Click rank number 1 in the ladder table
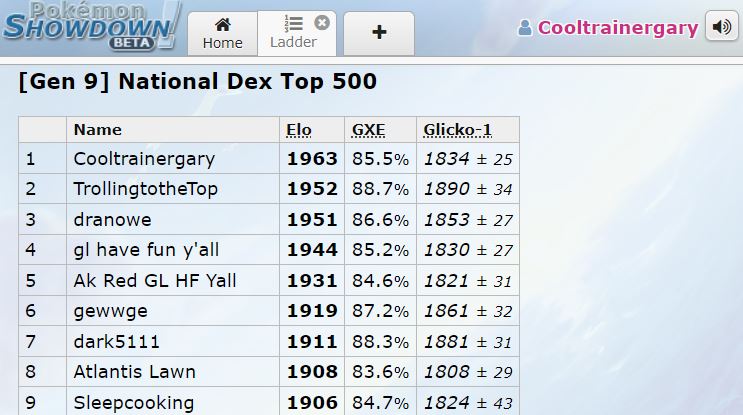Screen dimensions: 743x415 pos(30,159)
